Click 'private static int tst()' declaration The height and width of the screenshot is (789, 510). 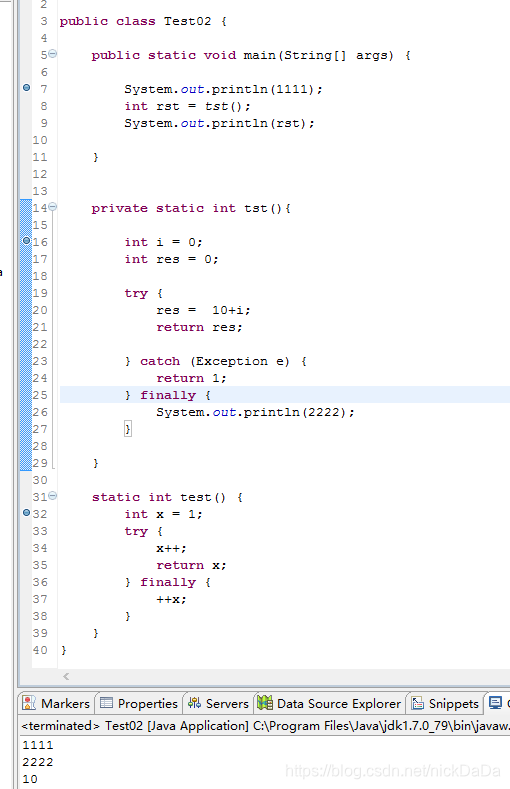[x=187, y=208]
